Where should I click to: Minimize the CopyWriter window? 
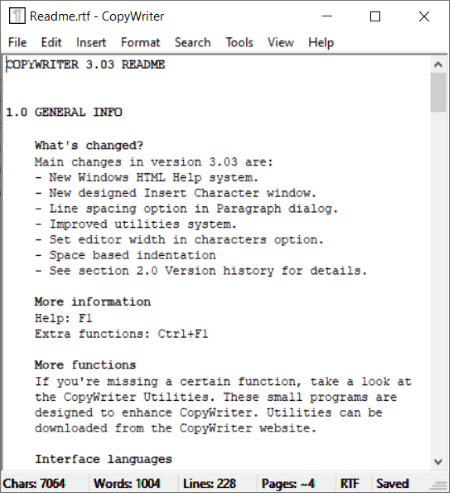pyautogui.click(x=327, y=16)
